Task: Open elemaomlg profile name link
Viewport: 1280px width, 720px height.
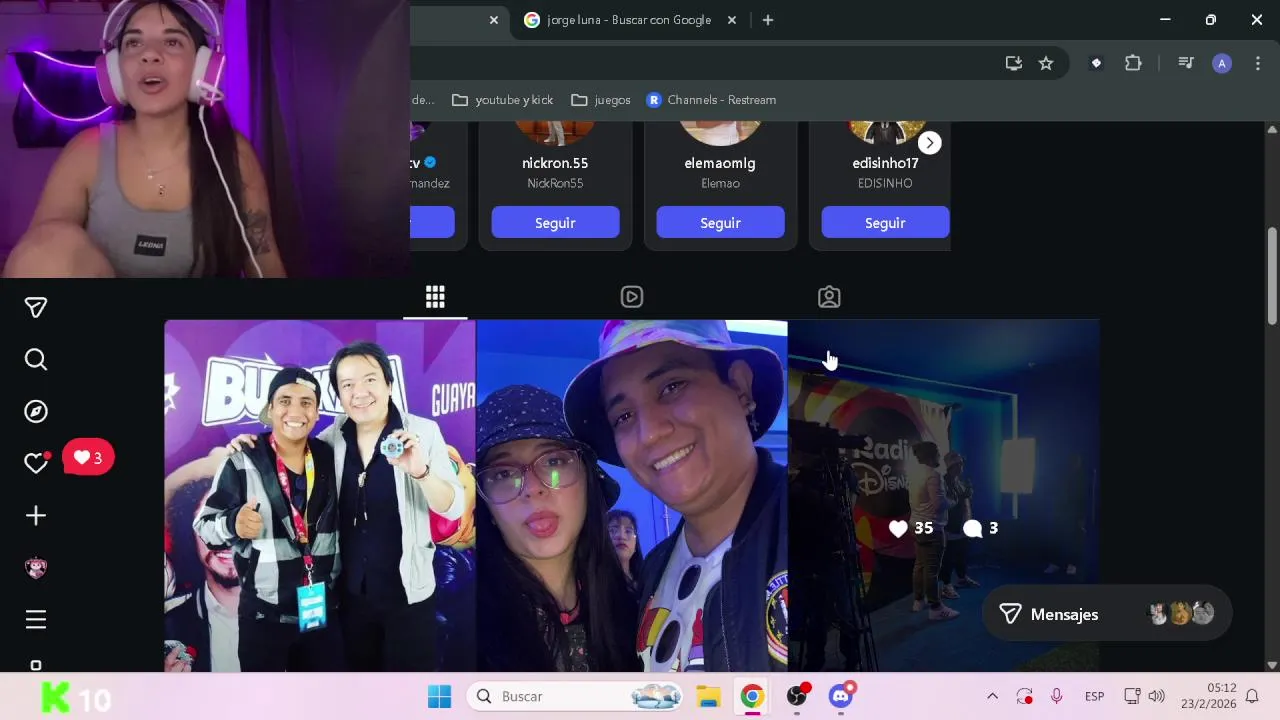Action: (x=720, y=163)
